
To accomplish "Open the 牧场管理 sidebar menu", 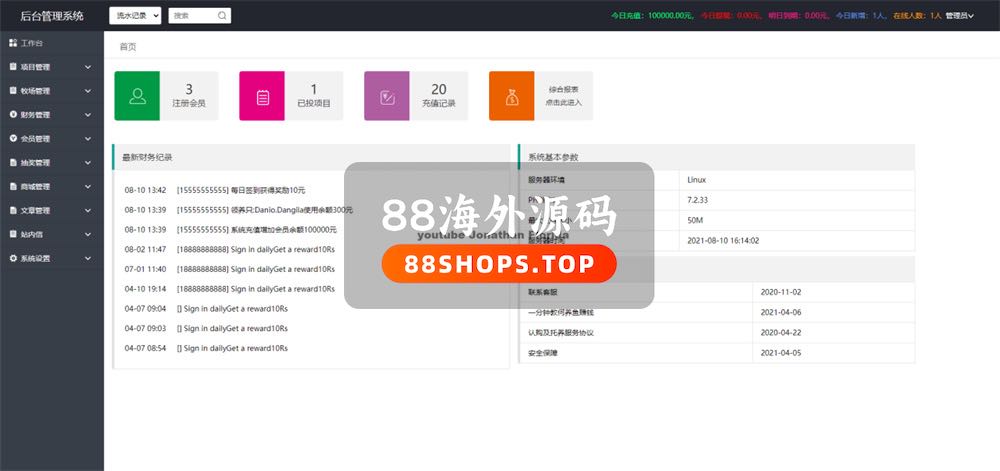I will pyautogui.click(x=36, y=91).
